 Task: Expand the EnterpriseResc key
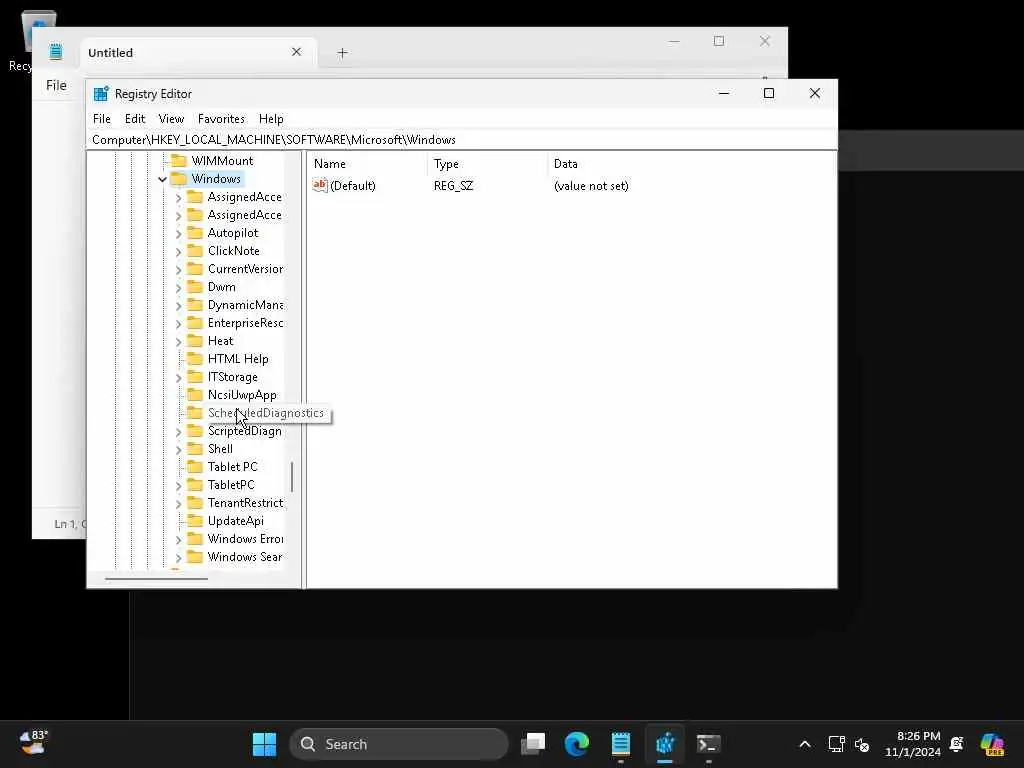178,323
